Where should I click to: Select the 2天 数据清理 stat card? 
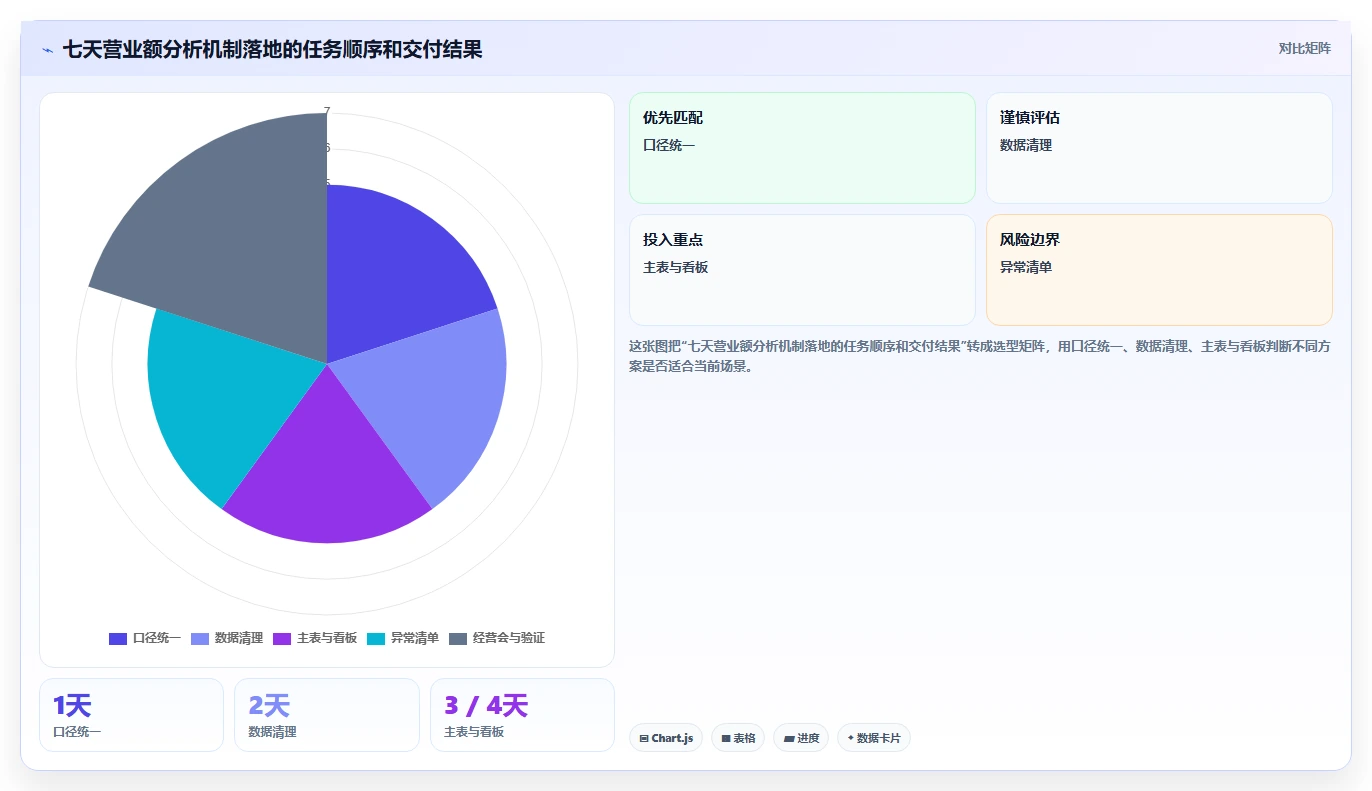(x=327, y=715)
